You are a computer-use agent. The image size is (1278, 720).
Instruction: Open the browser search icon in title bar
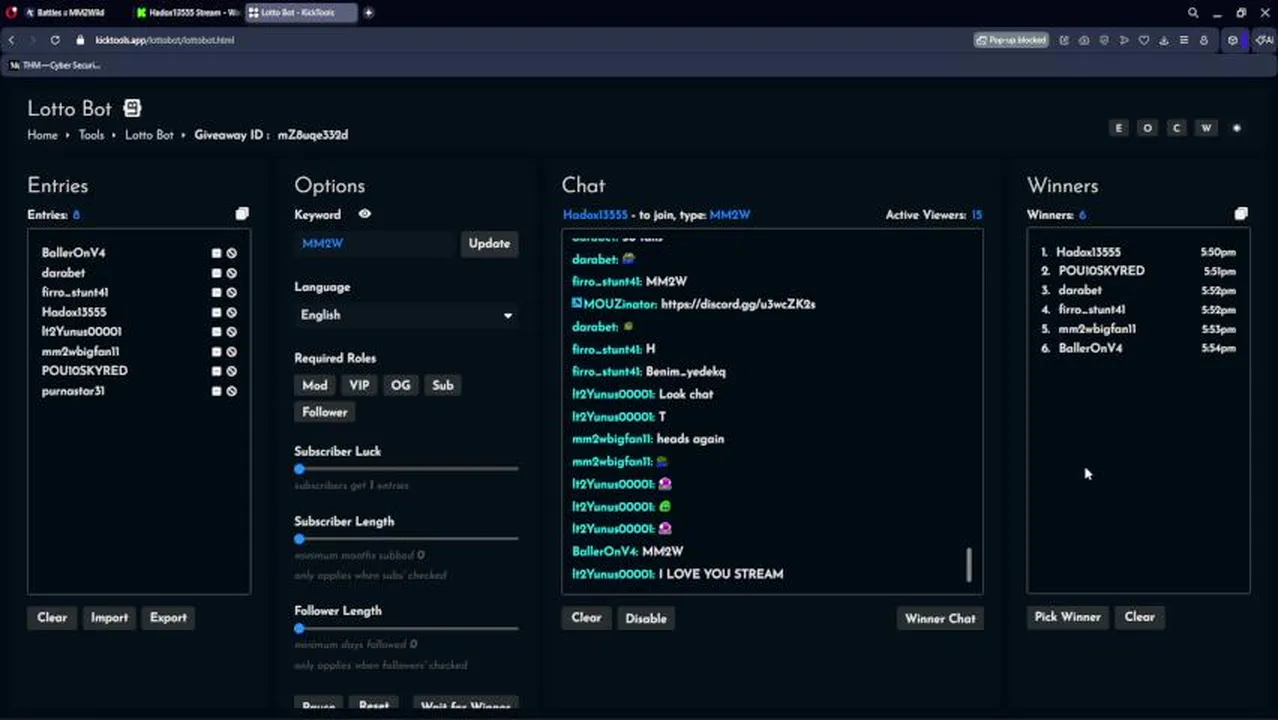click(1193, 13)
